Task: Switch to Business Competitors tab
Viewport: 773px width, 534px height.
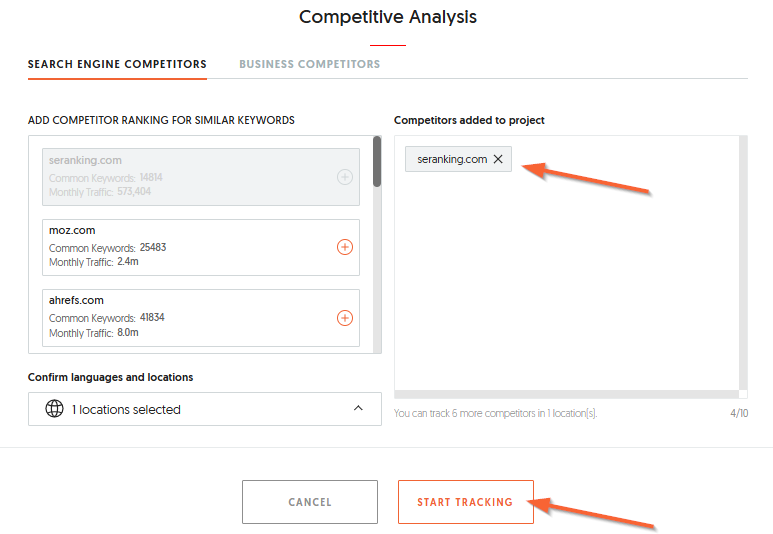Action: point(309,64)
